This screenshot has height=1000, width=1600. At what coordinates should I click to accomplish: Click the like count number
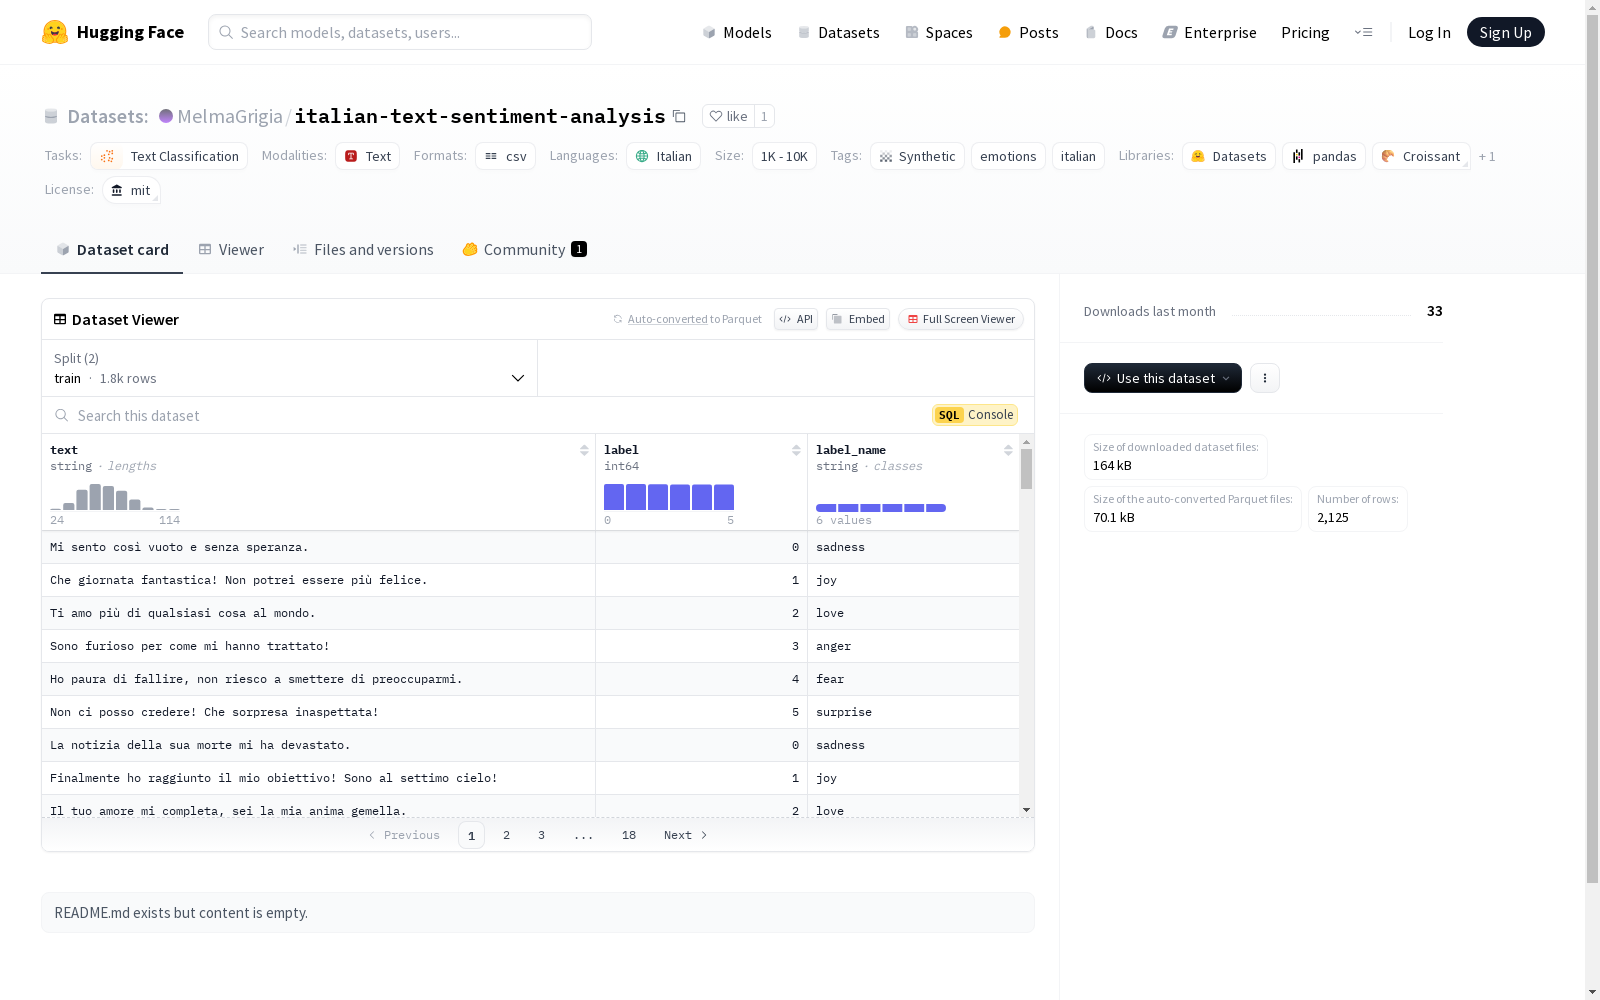pos(764,116)
